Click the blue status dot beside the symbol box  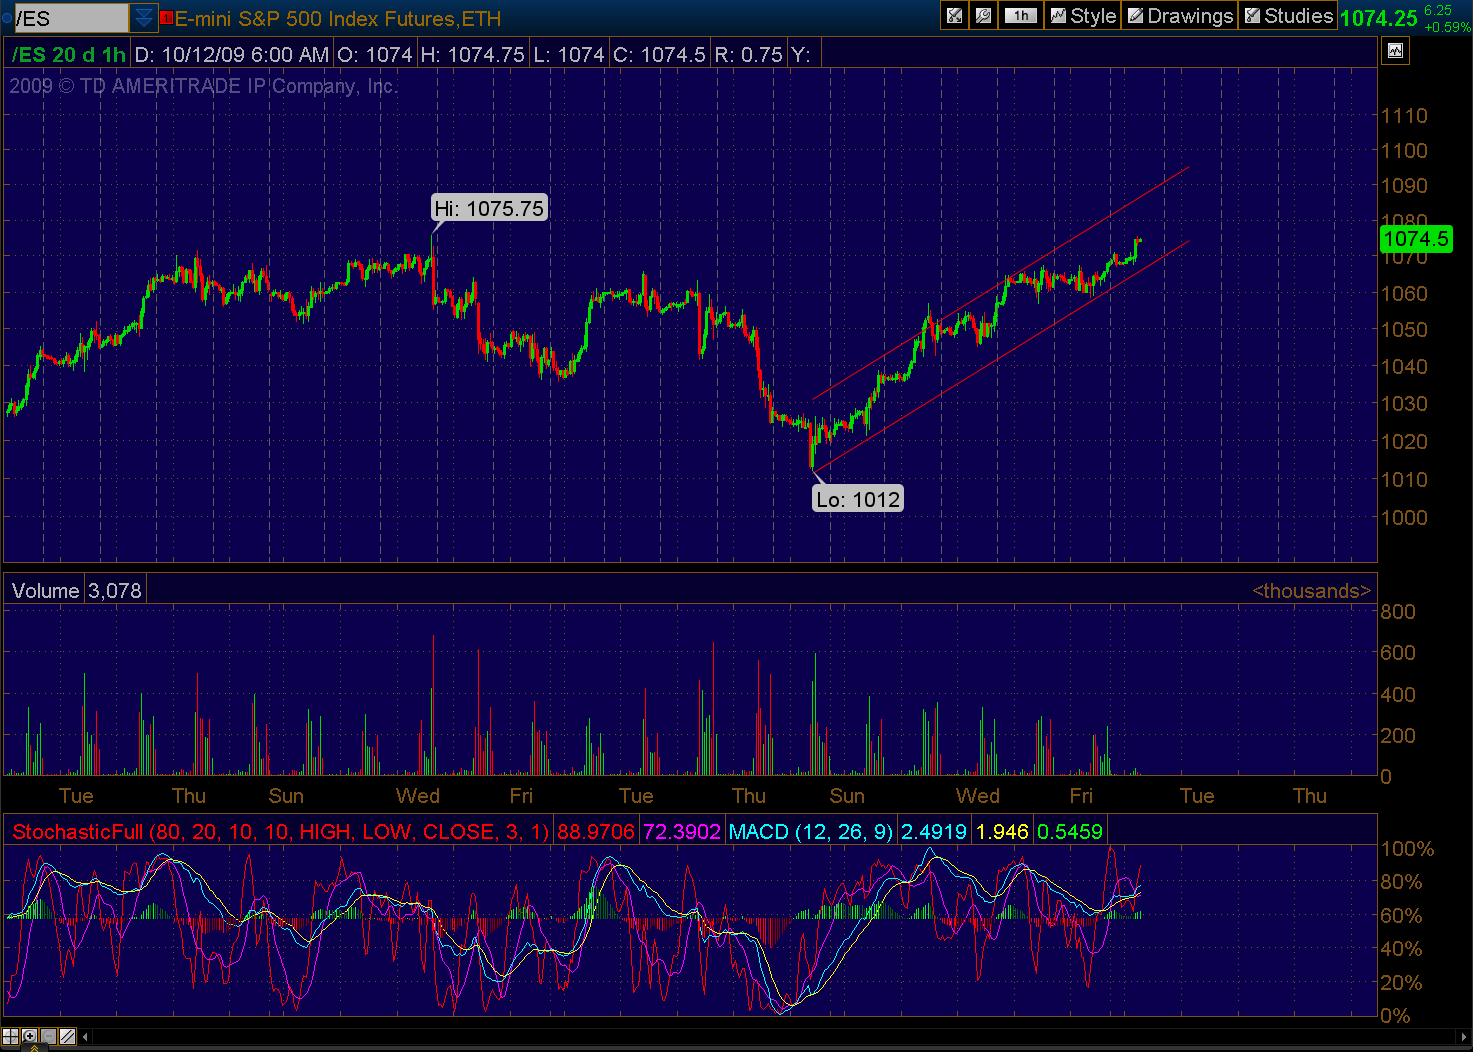pos(7,17)
